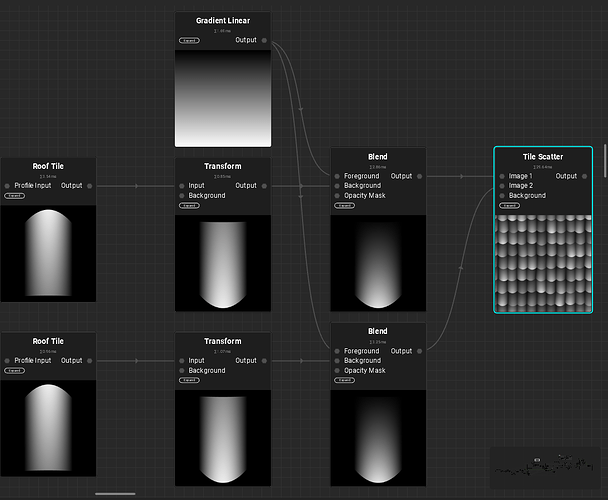Click the top Blend node's Foreground port
This screenshot has width=608, height=500.
(337, 176)
